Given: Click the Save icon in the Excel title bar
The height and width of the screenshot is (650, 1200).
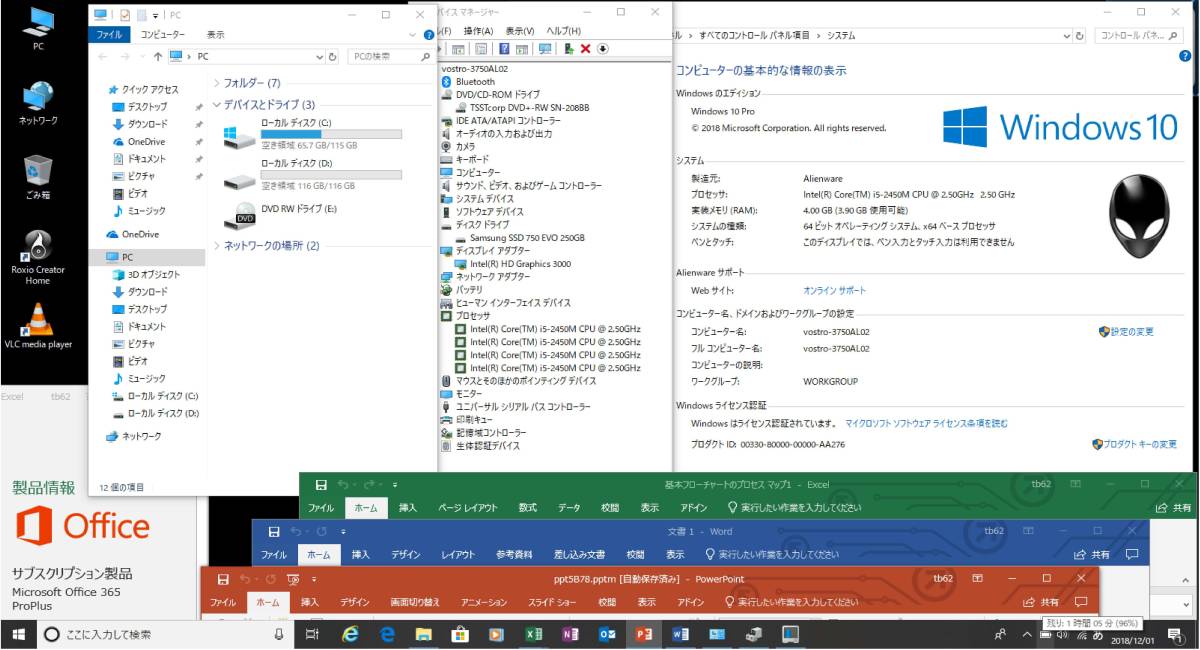Looking at the screenshot, I should [321, 484].
